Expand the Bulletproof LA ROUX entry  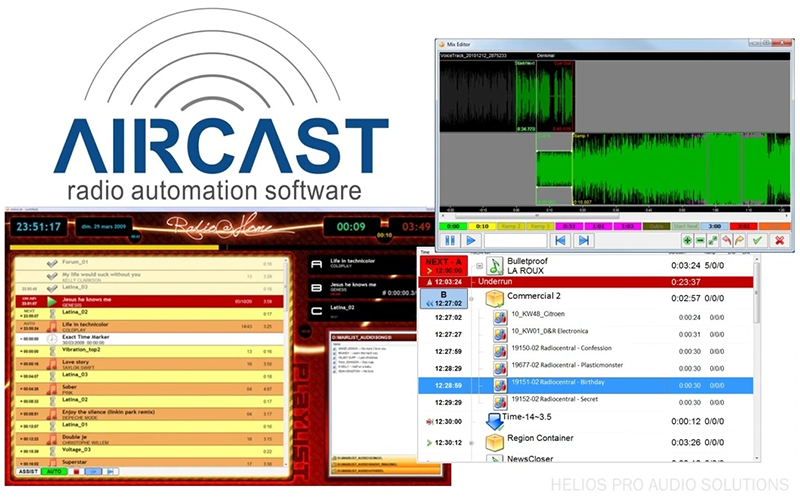479,266
